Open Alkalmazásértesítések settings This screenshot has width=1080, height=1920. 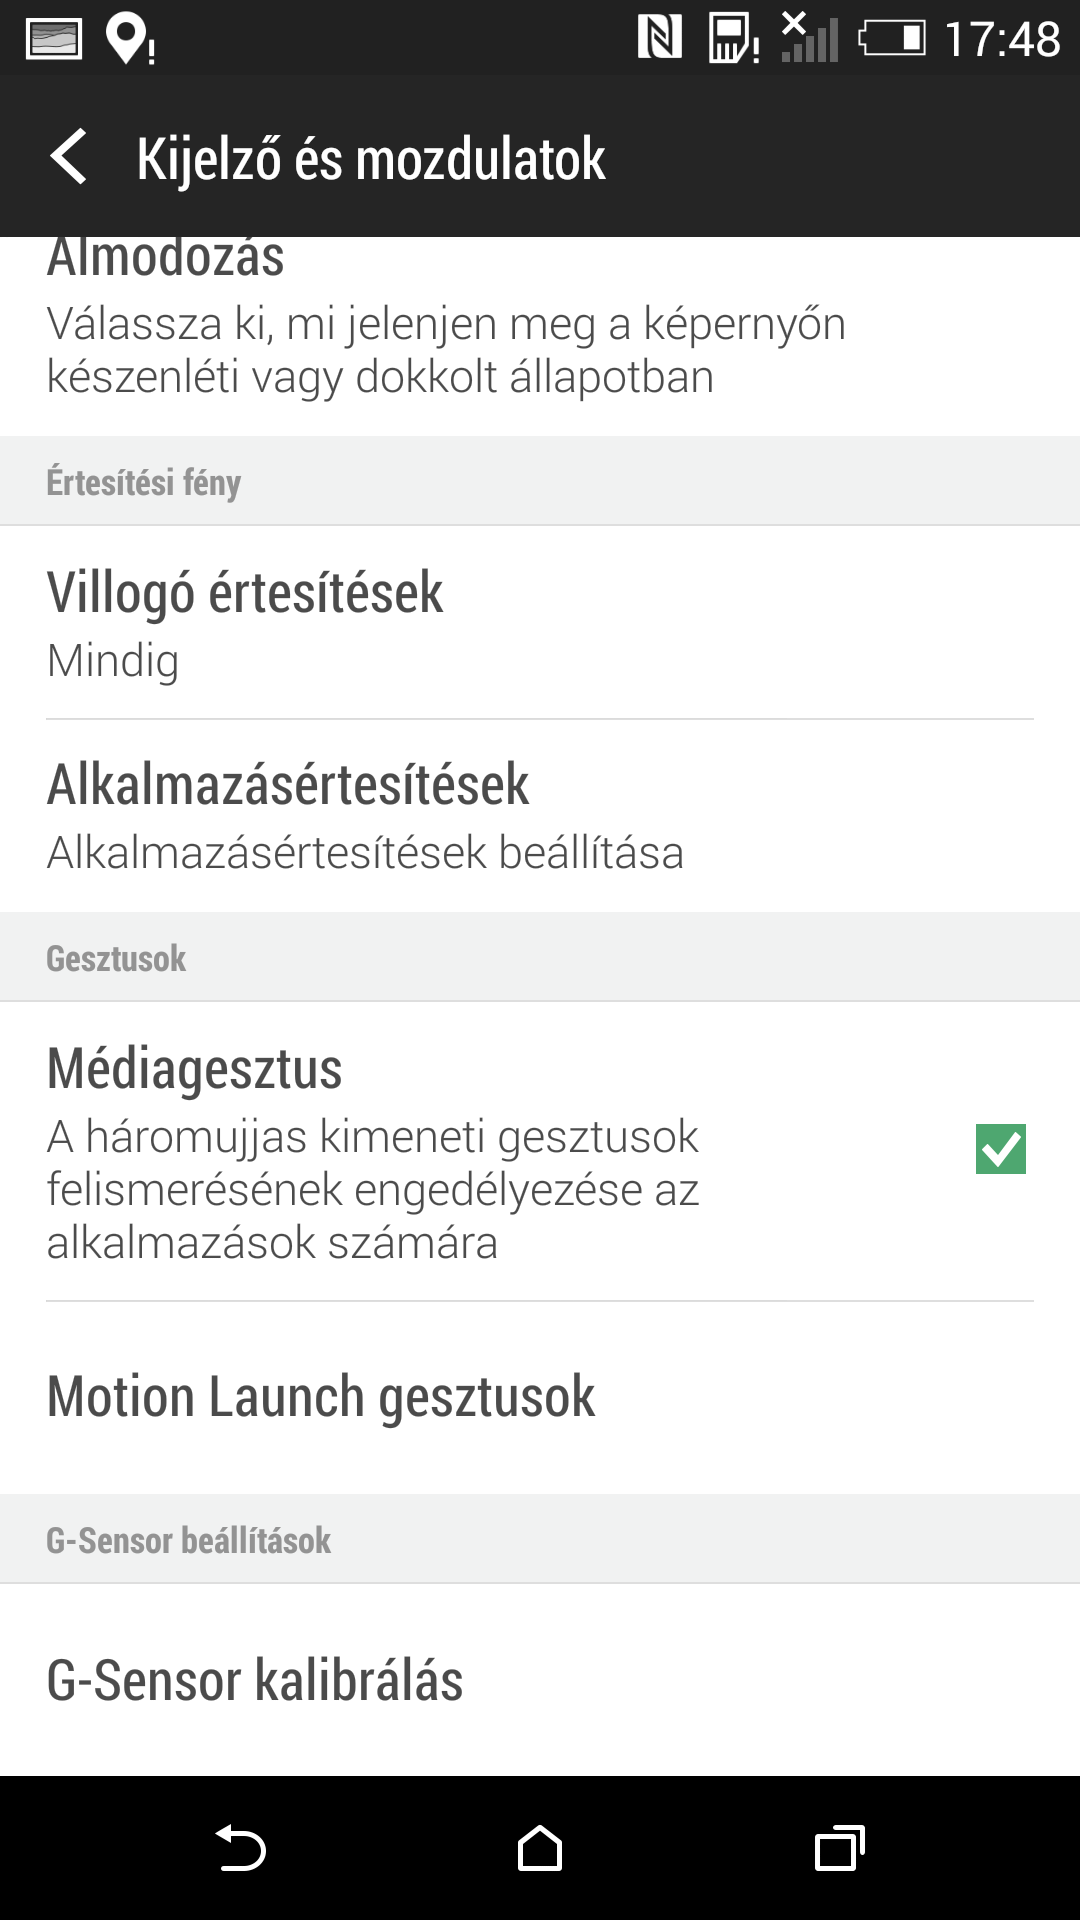[540, 816]
